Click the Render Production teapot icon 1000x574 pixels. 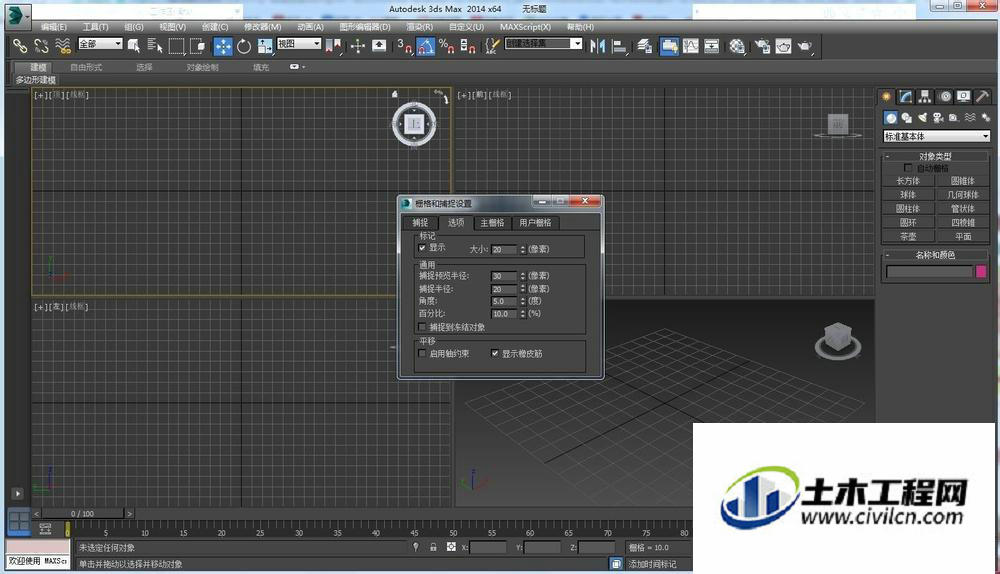[805, 46]
